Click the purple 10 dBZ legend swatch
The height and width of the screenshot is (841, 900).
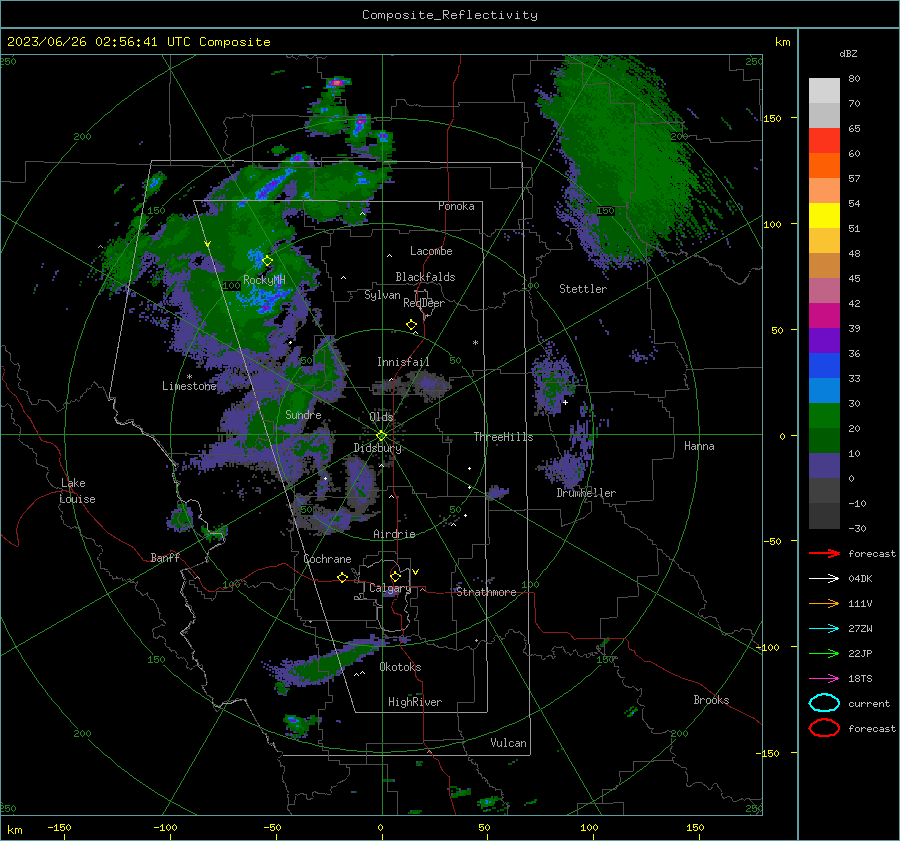point(824,465)
